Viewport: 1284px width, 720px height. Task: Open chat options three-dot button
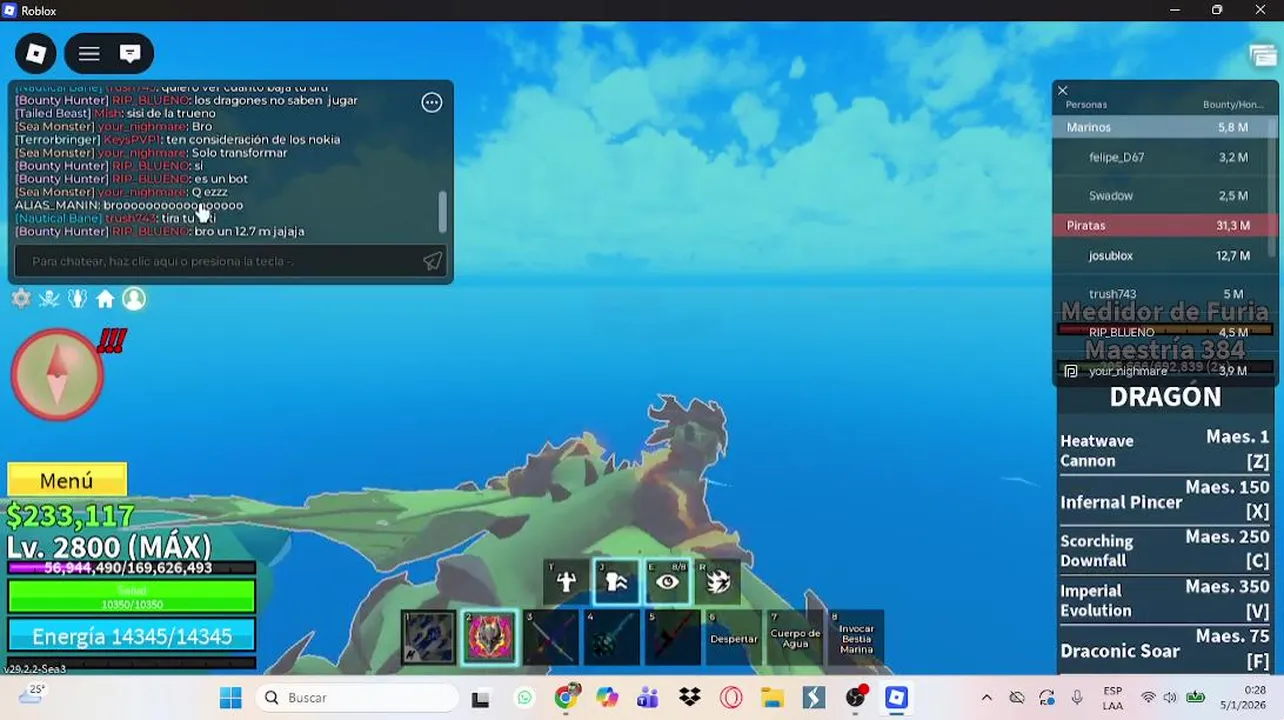point(432,102)
